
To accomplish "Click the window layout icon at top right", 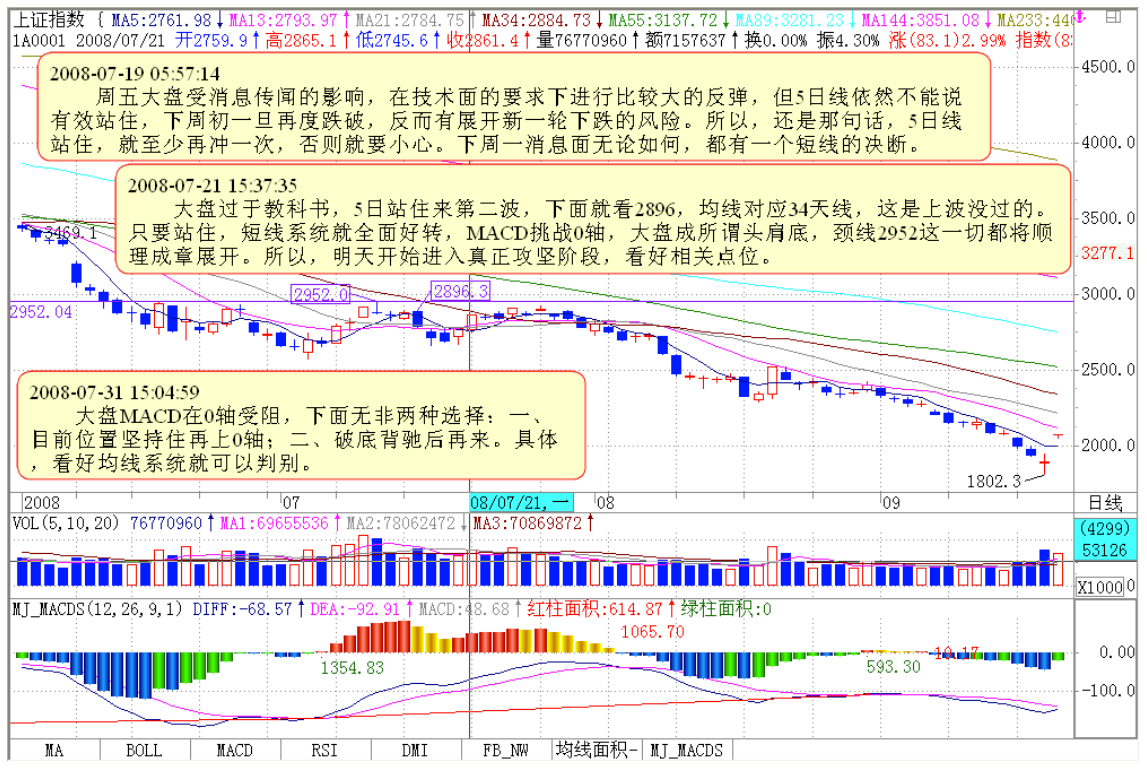I will 1113,17.
